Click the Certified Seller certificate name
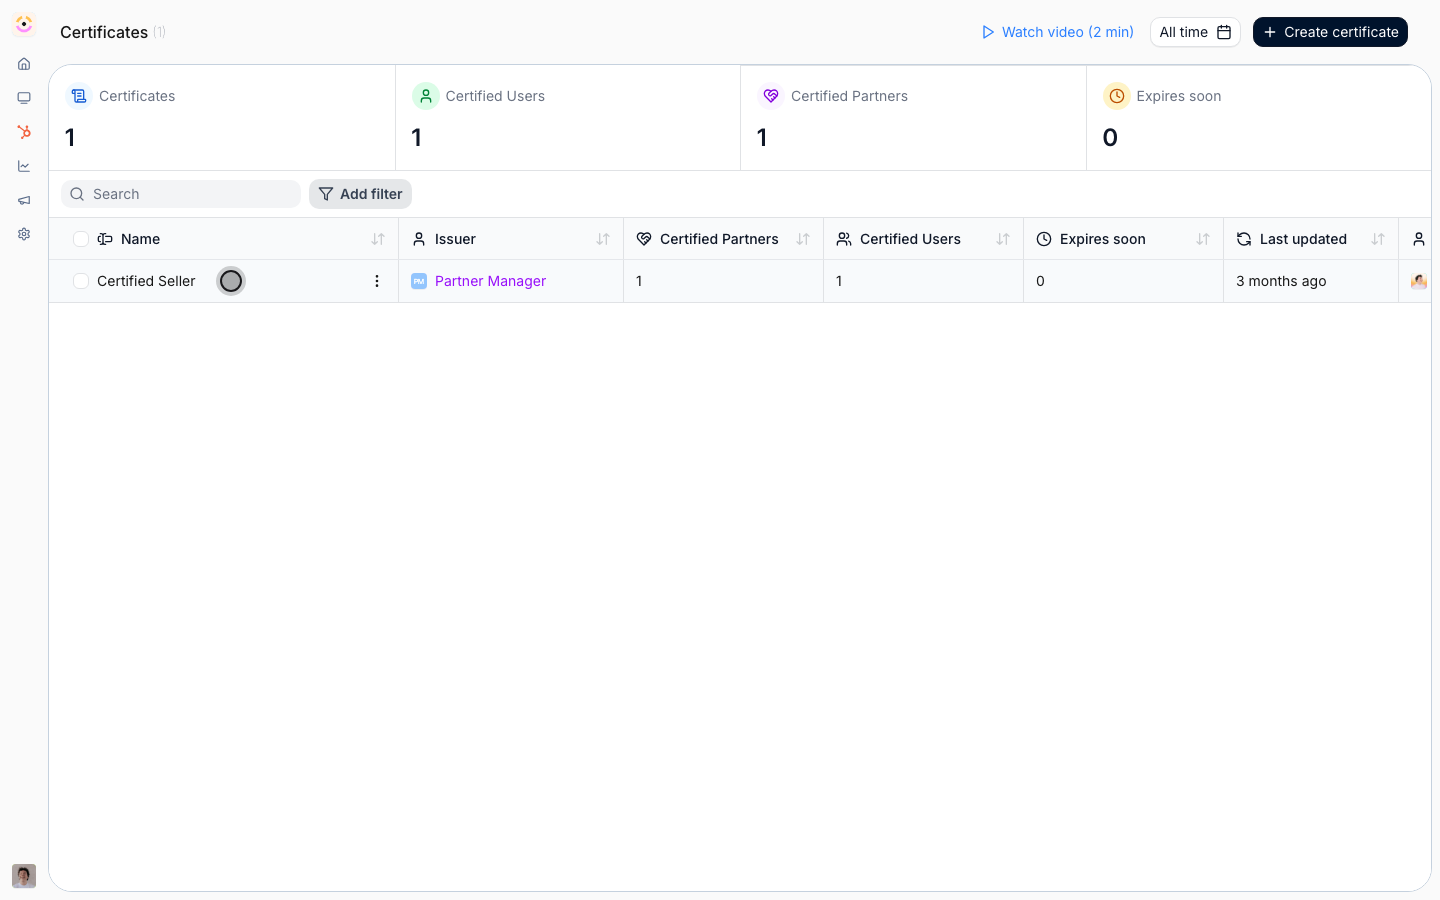1440x900 pixels. pos(146,281)
